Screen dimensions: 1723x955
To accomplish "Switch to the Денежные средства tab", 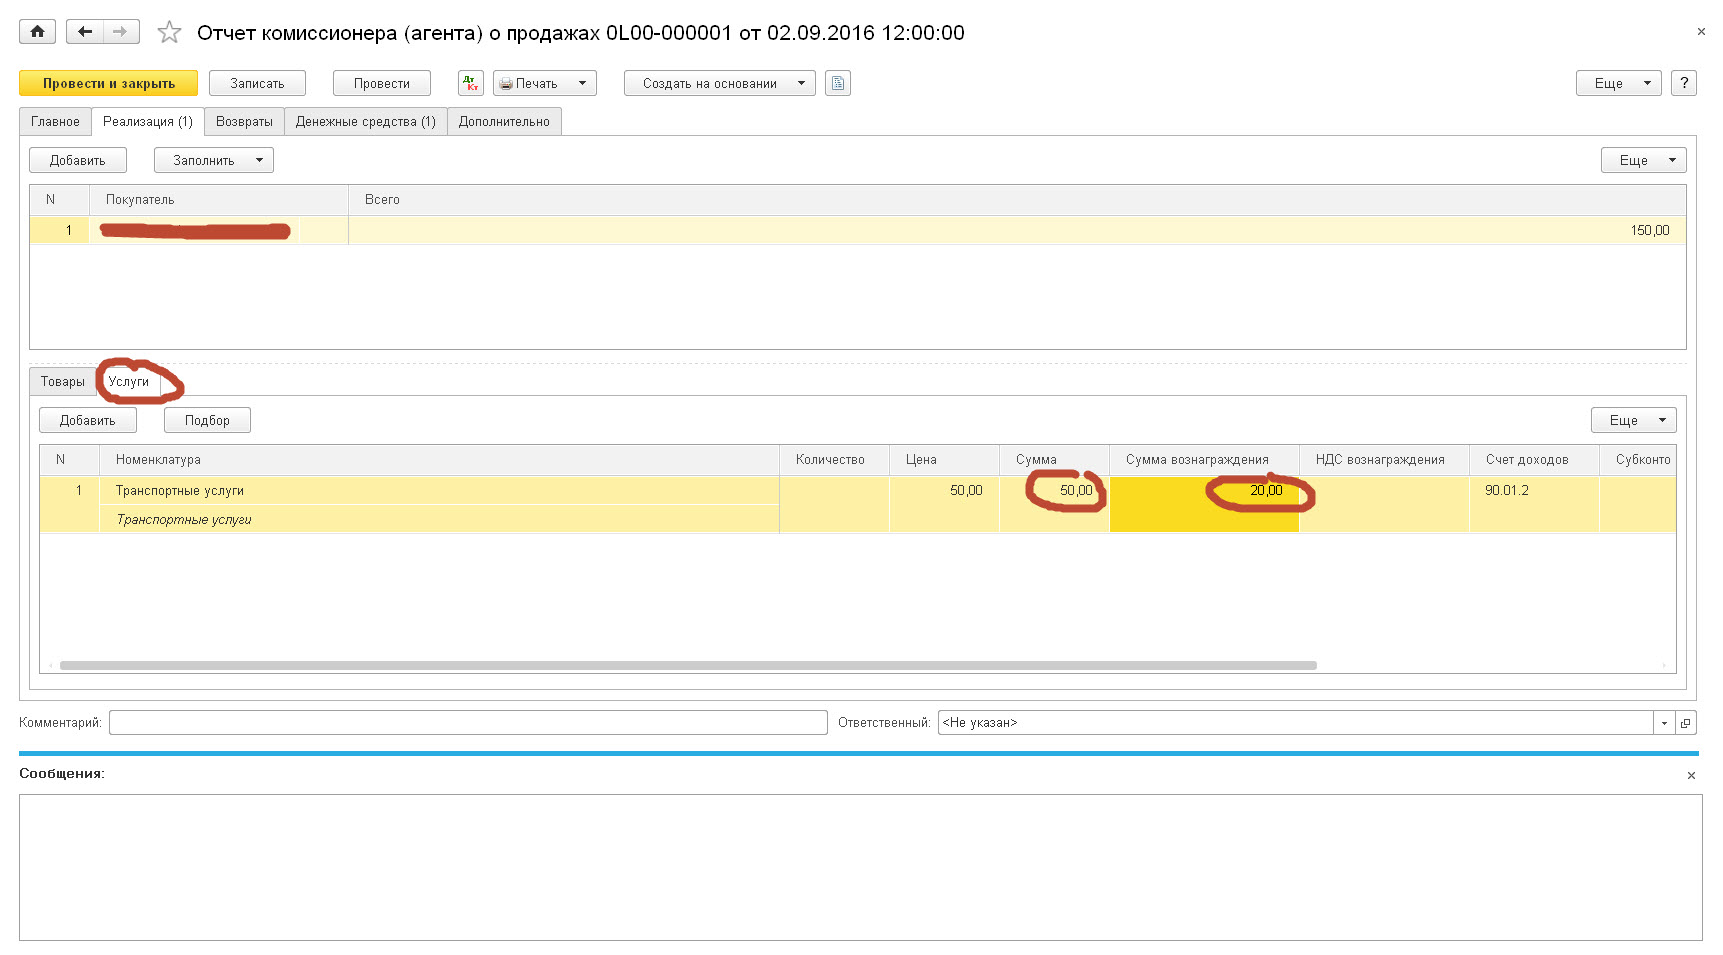I will tap(365, 122).
